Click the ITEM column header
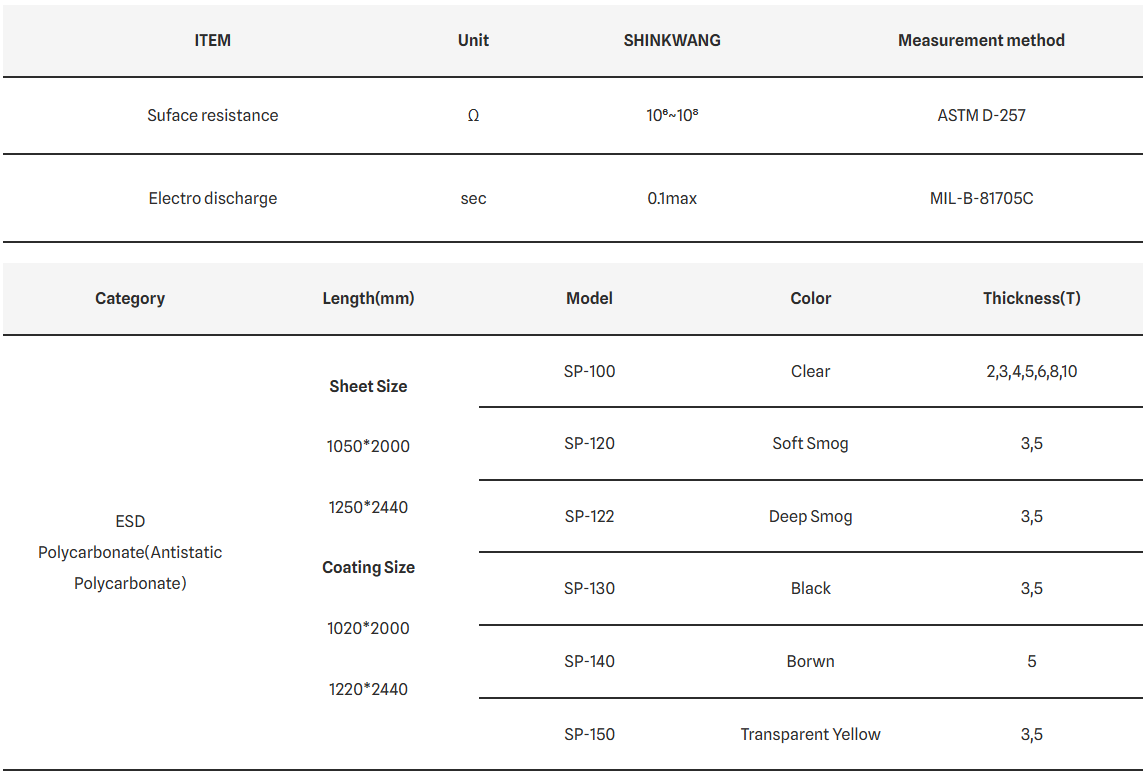Viewport: 1144px width, 773px height. 212,40
